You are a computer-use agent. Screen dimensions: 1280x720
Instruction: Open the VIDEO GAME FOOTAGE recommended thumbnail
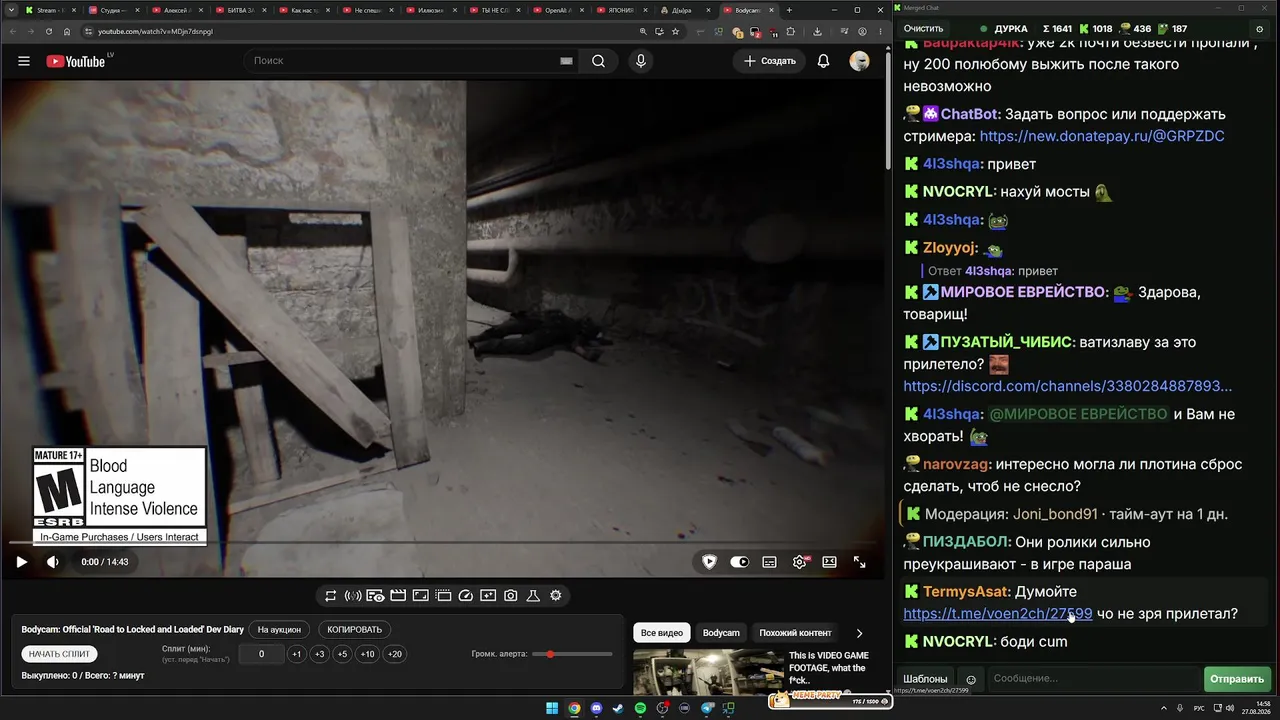coord(708,672)
